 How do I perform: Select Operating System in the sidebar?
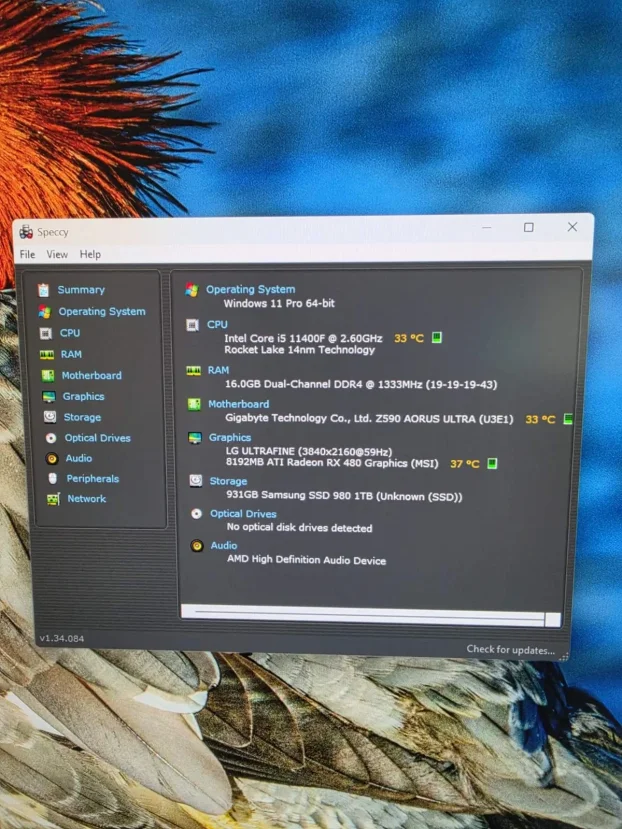point(102,312)
